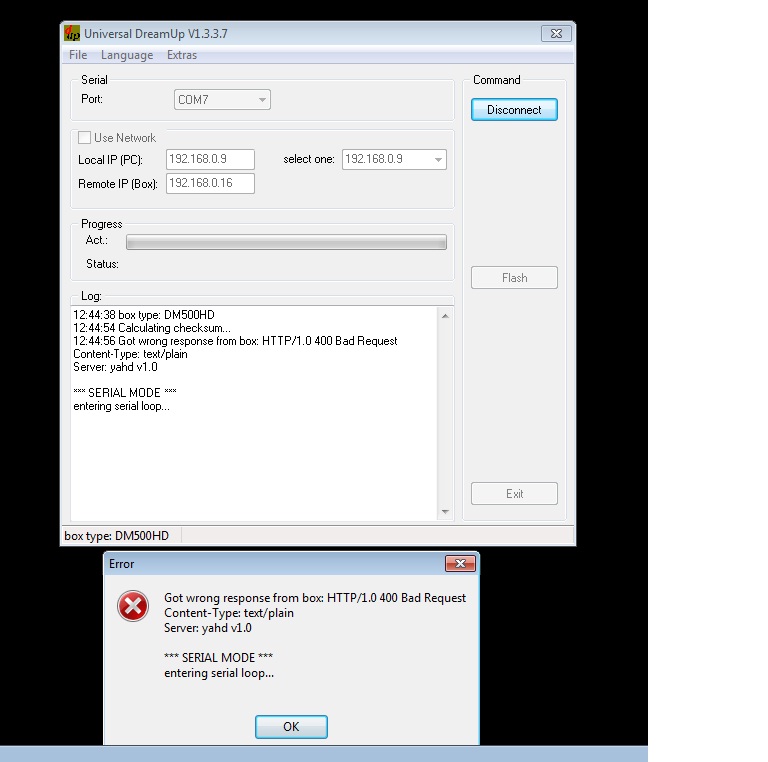The image size is (768, 762).
Task: Open the Language menu
Action: pos(127,55)
